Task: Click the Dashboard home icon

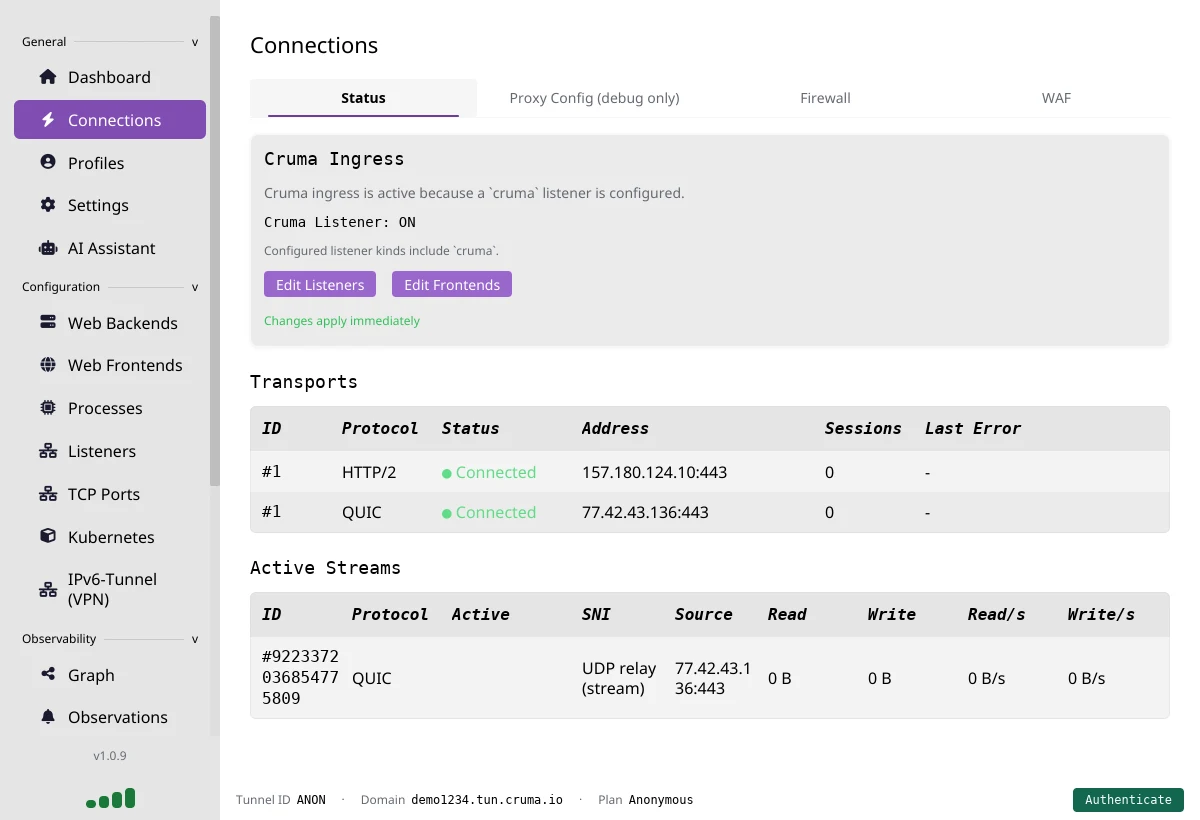Action: [x=47, y=77]
